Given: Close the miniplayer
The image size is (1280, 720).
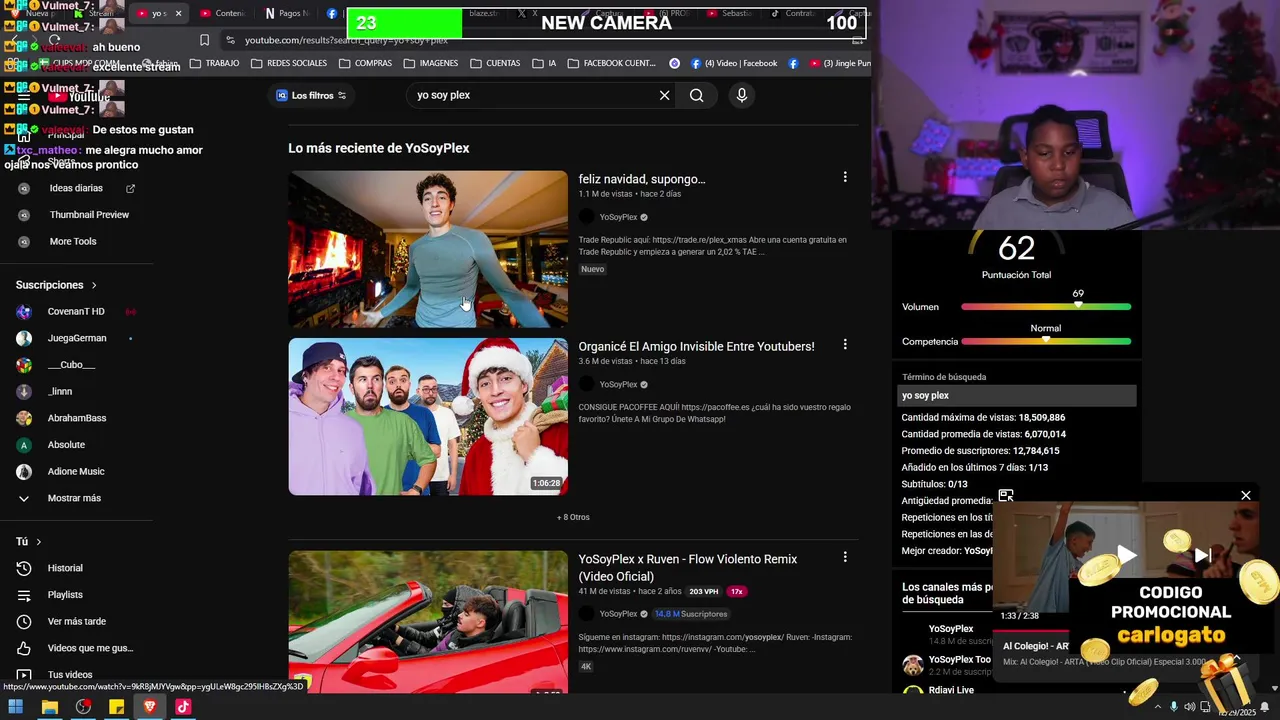Looking at the screenshot, I should click(x=1246, y=495).
